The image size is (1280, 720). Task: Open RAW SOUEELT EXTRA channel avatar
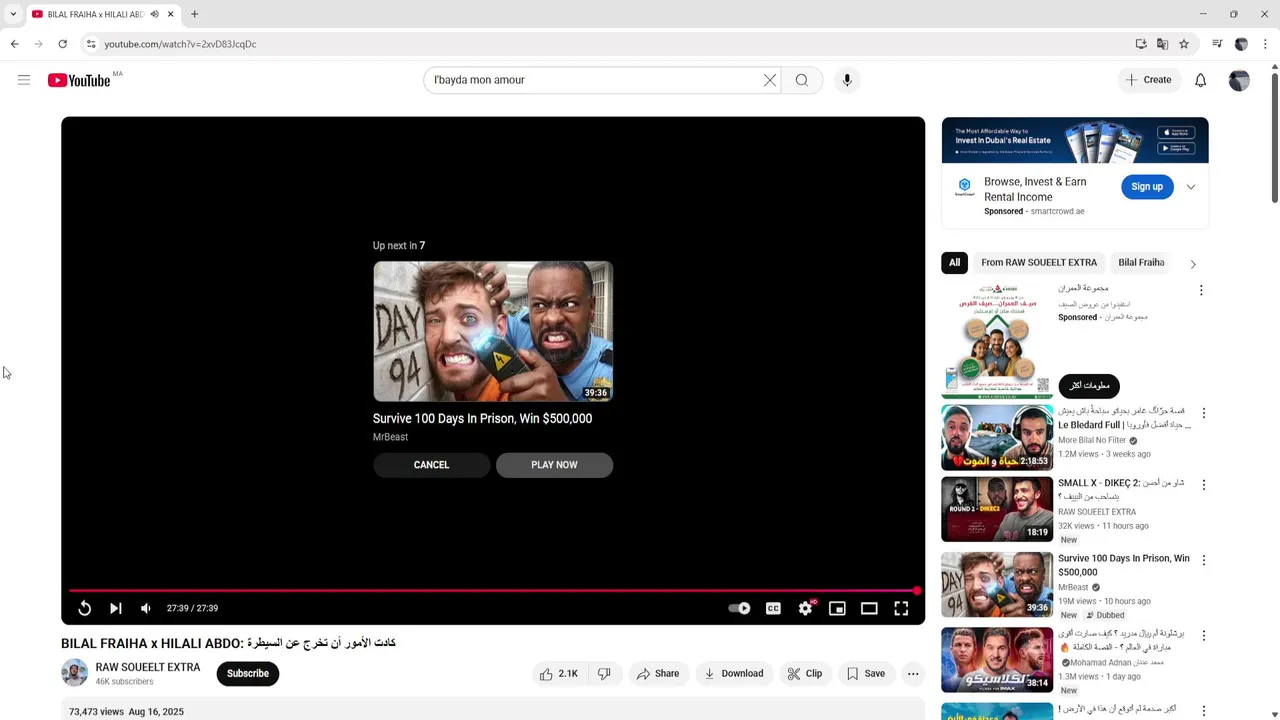pos(75,673)
